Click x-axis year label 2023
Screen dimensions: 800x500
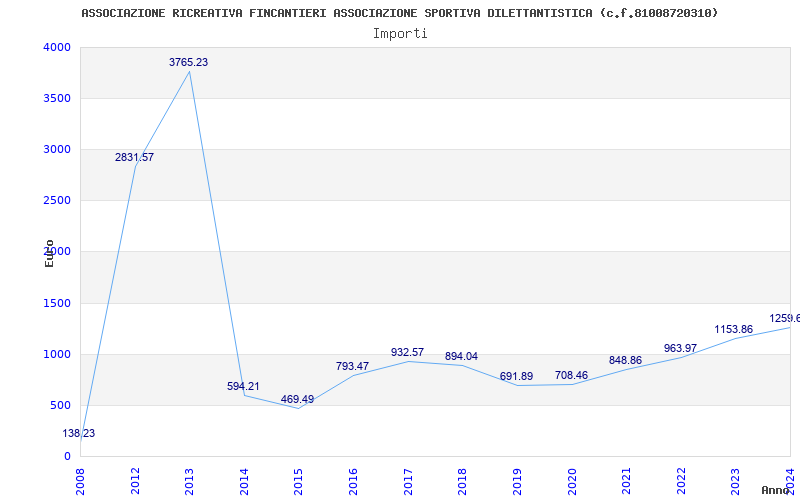(x=735, y=481)
